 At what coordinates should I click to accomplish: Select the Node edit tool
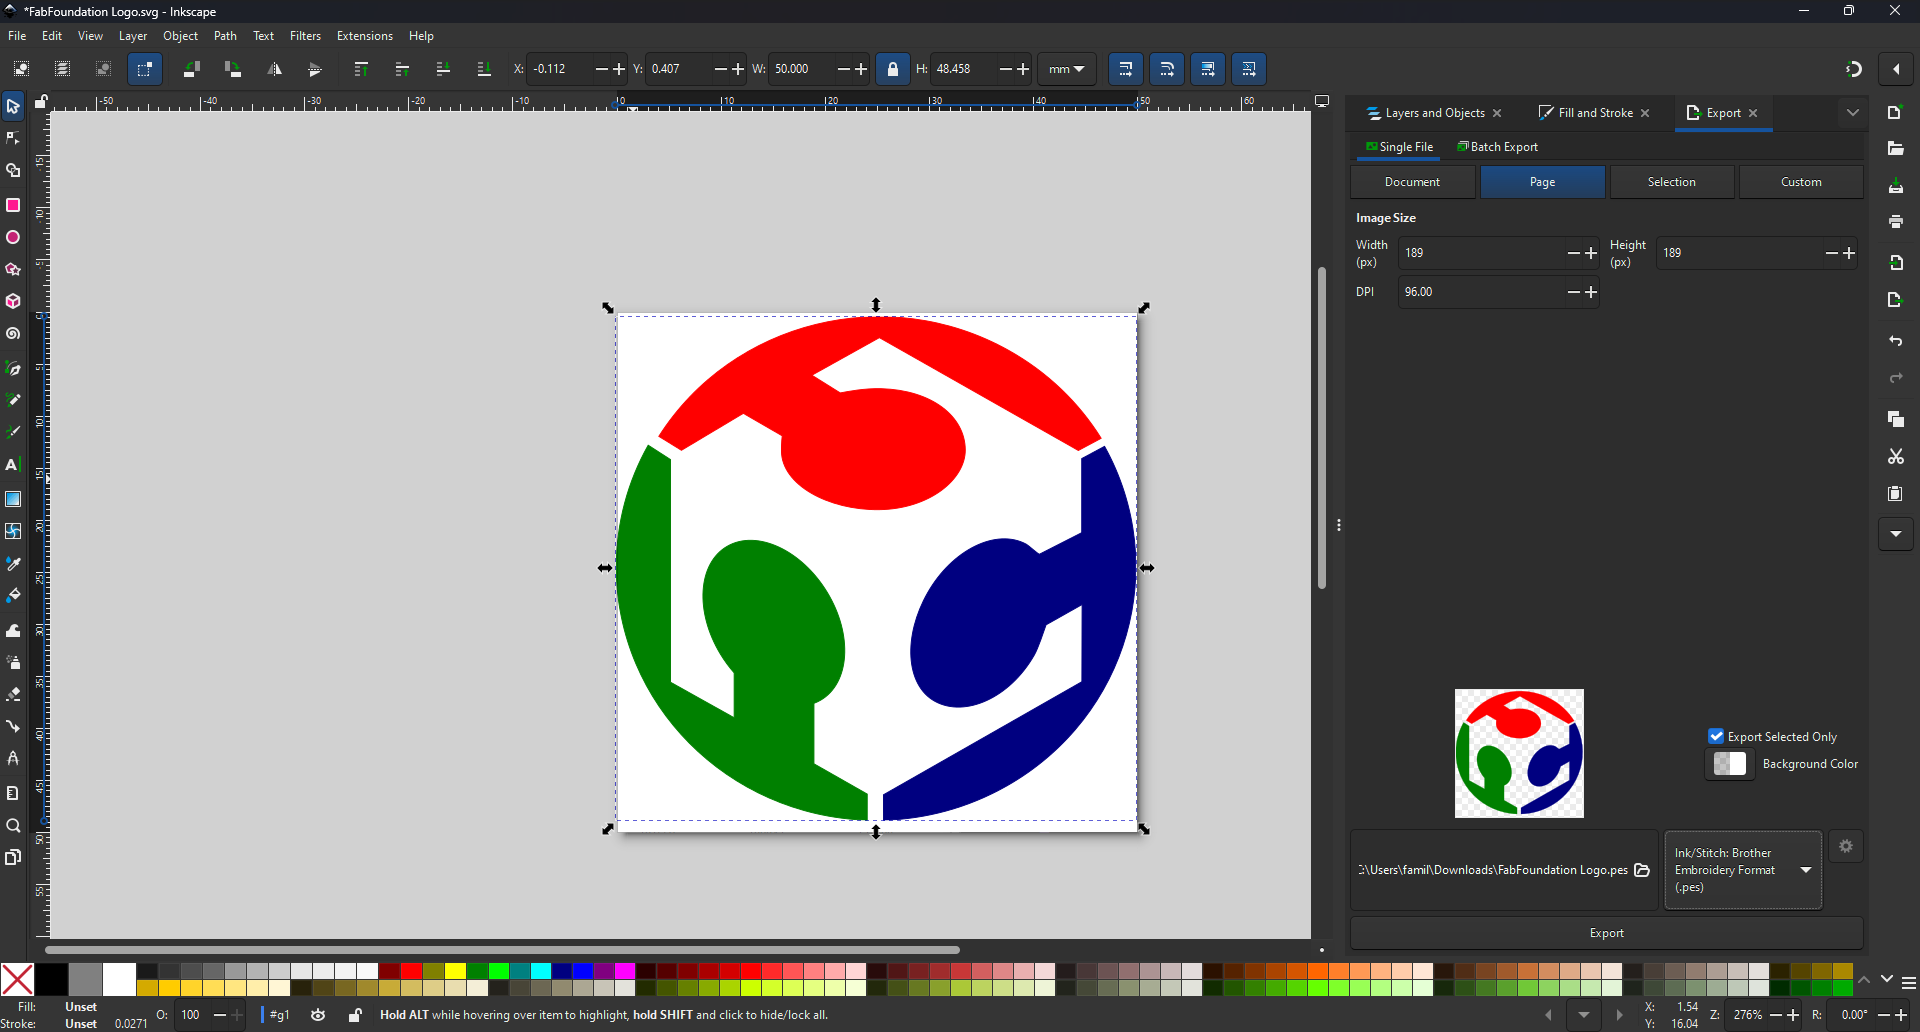pyautogui.click(x=13, y=139)
